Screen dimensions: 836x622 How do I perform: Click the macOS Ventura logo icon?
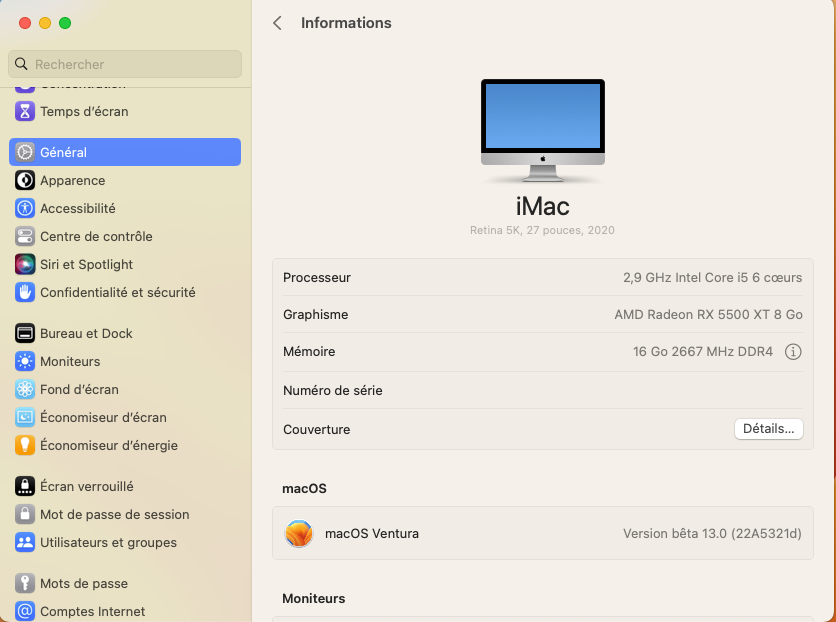click(299, 533)
